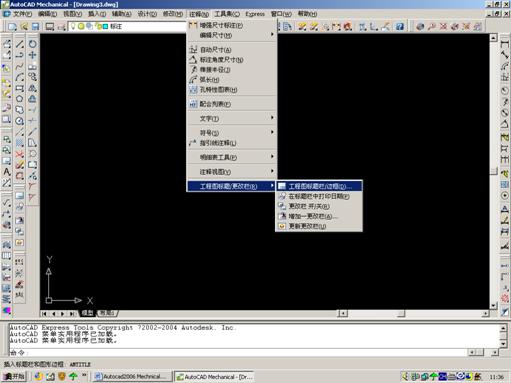This screenshot has height=383, width=511.
Task: Click the taskbar clock 11:36
Action: 496,377
